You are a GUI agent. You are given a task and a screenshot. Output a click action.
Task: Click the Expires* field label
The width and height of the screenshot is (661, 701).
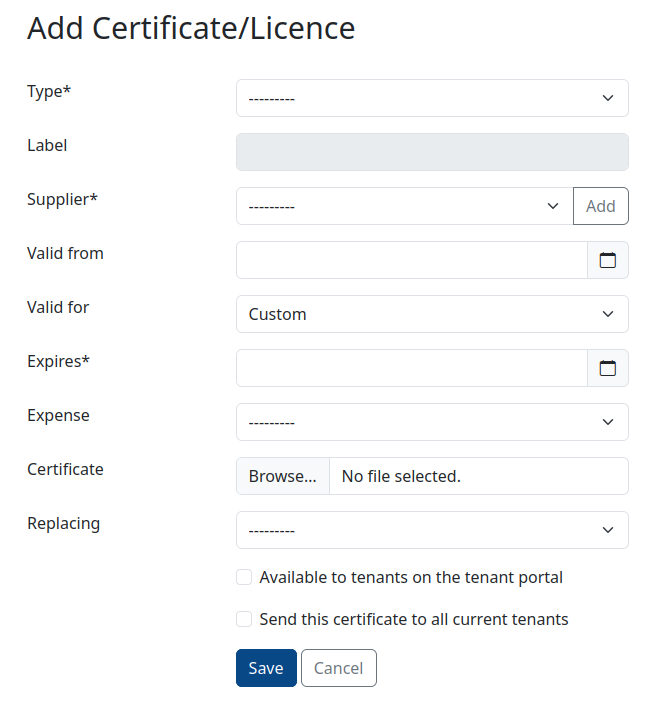click(59, 361)
